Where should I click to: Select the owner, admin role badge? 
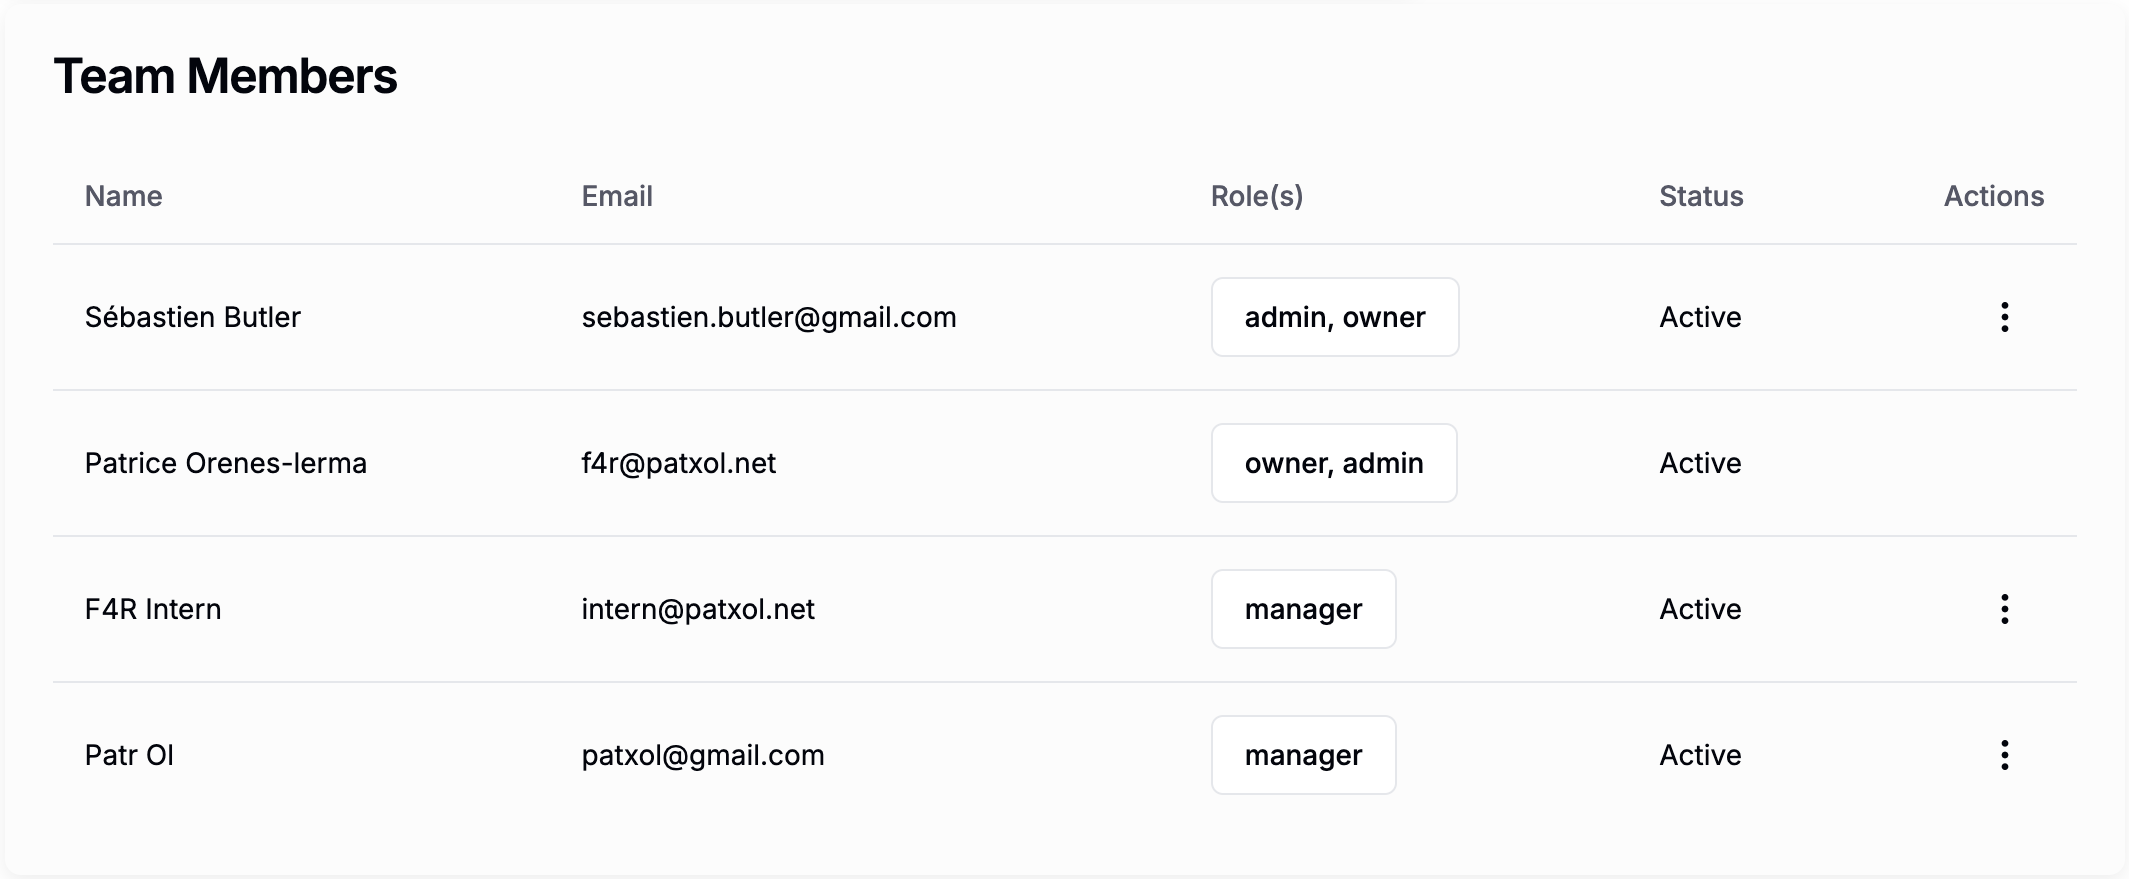tap(1334, 463)
